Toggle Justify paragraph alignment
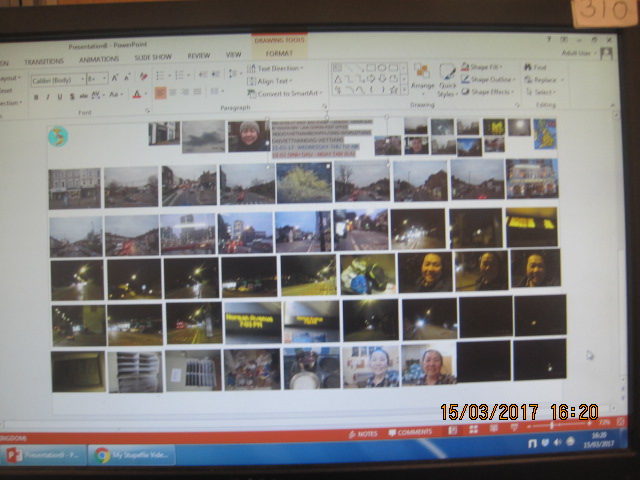The height and width of the screenshot is (480, 640). tap(197, 91)
